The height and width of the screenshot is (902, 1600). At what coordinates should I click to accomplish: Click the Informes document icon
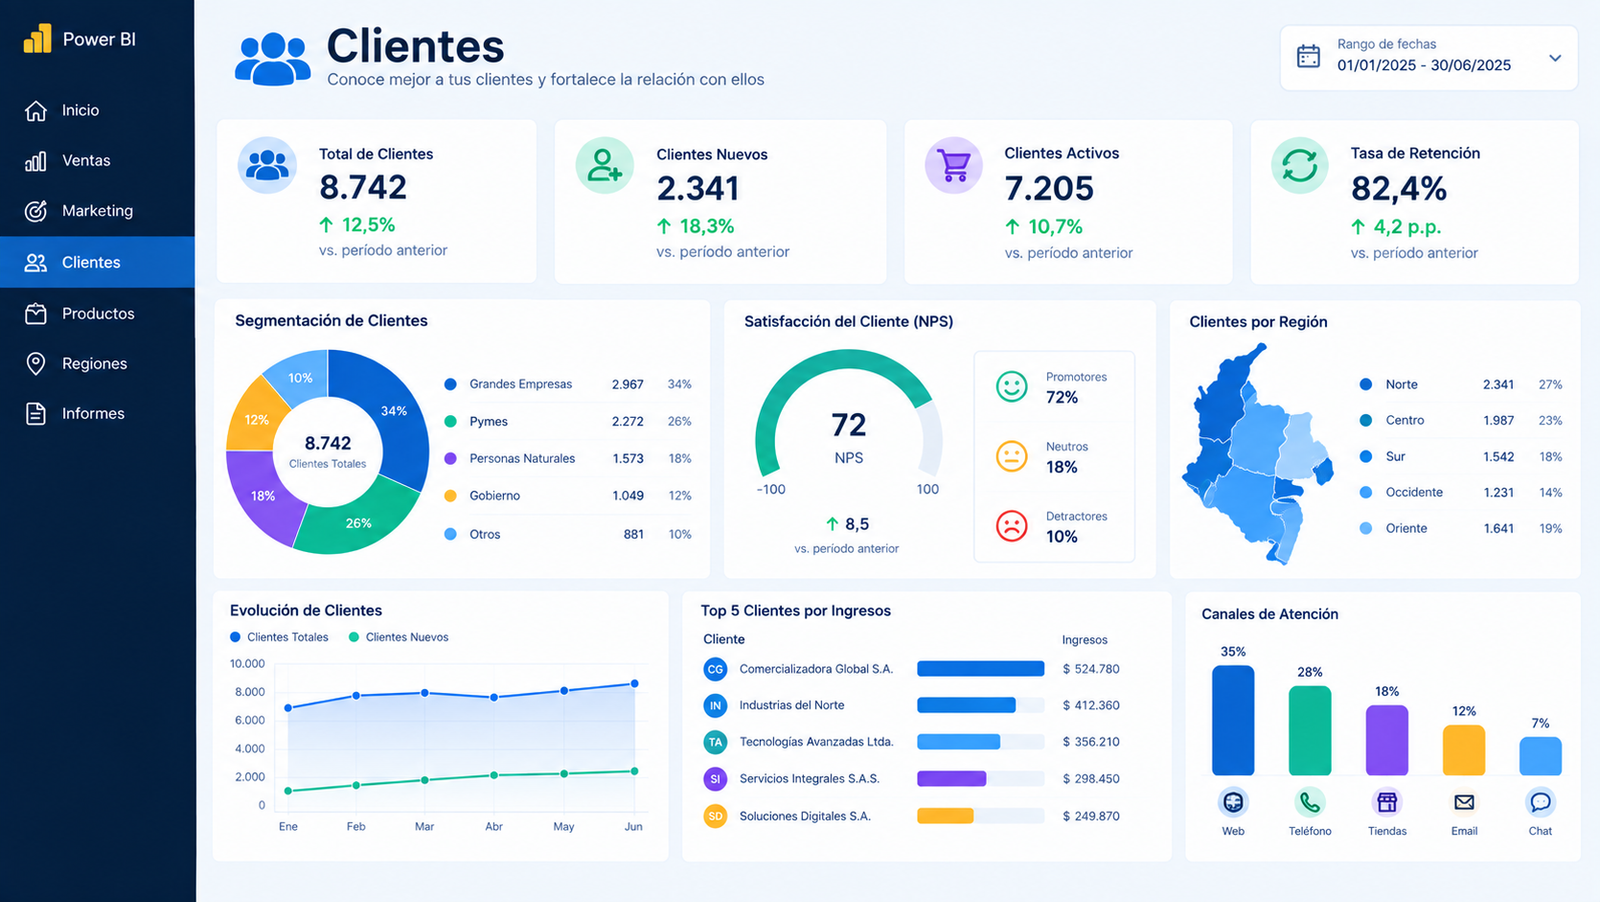[36, 413]
